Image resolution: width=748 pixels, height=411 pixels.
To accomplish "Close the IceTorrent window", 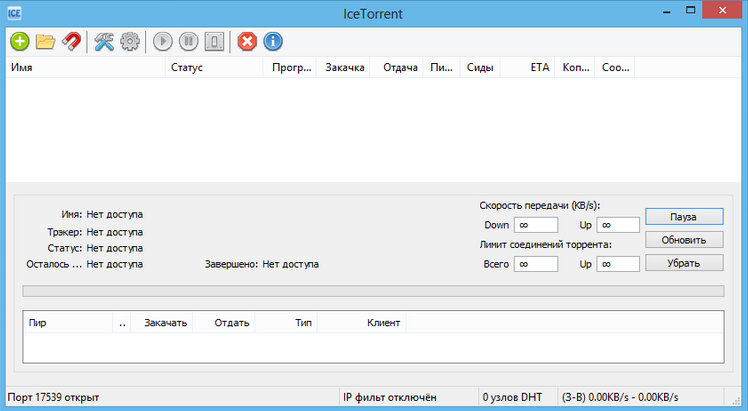I will 722,10.
